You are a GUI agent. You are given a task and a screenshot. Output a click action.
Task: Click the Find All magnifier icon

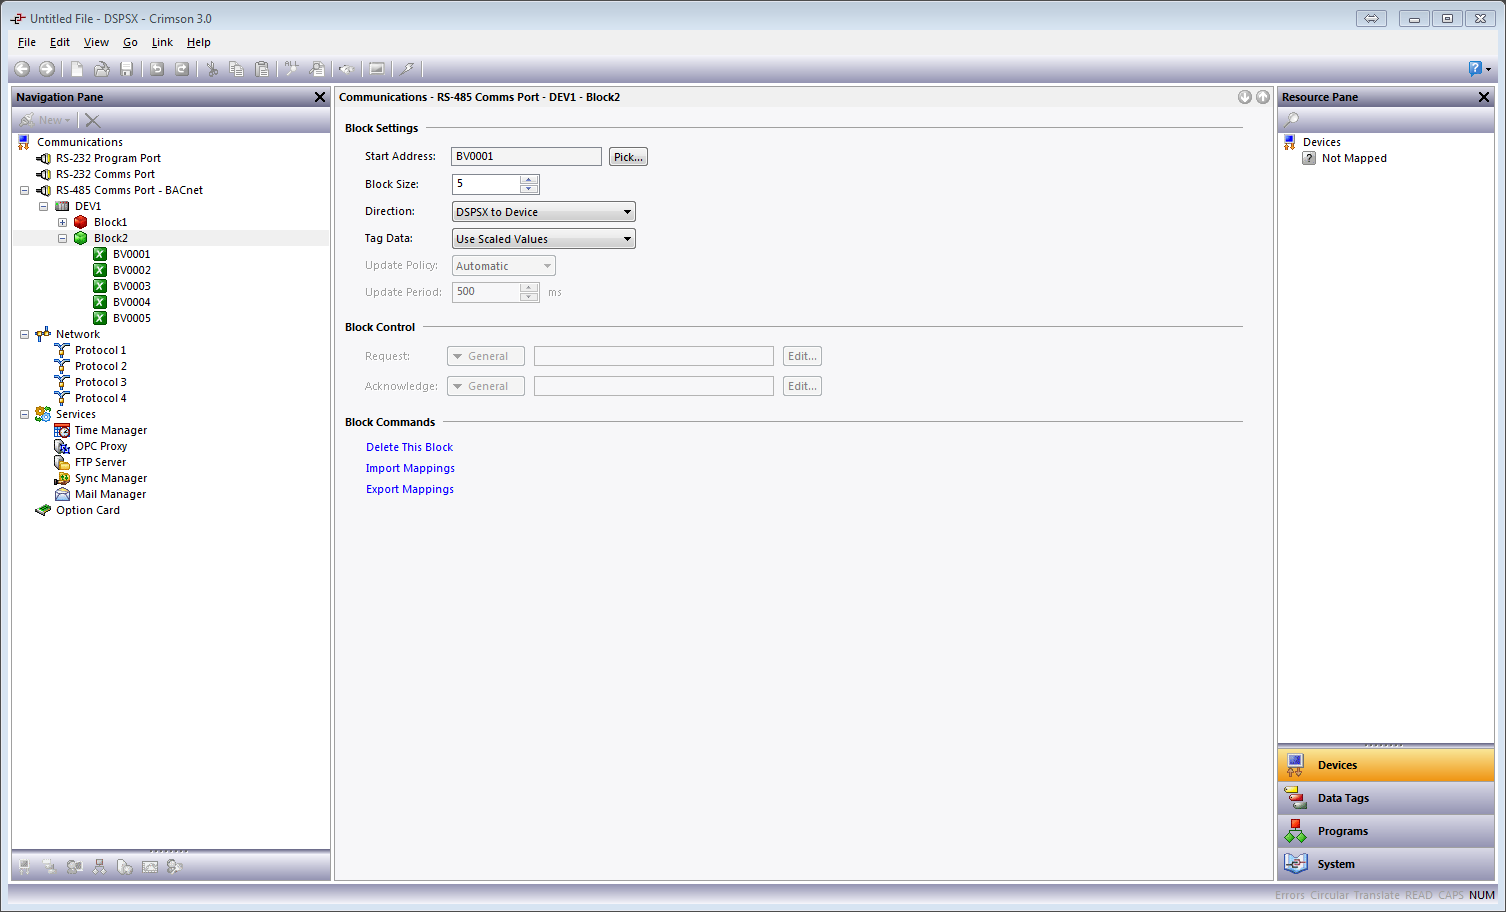292,69
